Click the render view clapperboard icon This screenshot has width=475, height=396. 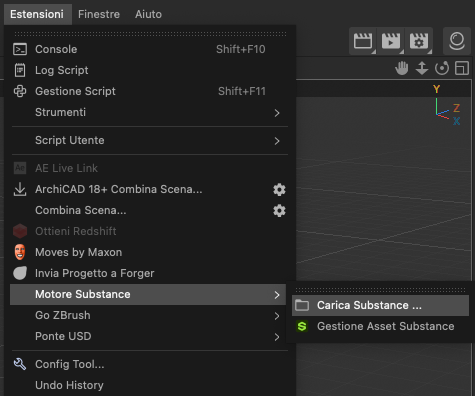tap(363, 41)
